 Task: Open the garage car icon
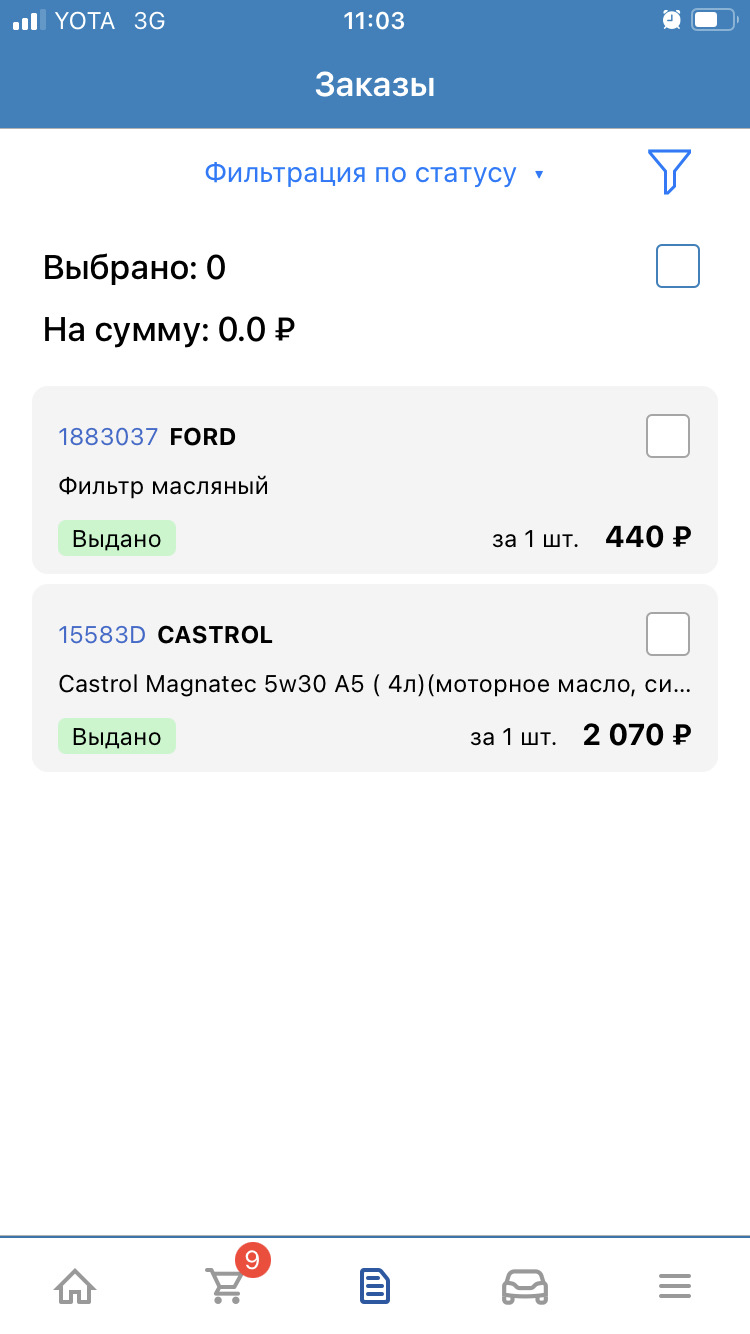(x=525, y=1286)
